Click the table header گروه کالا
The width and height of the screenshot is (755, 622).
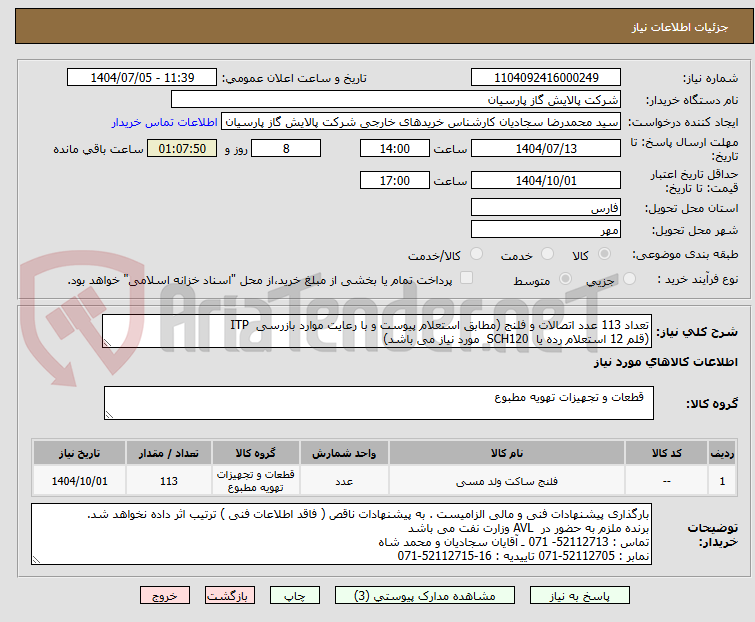256,453
